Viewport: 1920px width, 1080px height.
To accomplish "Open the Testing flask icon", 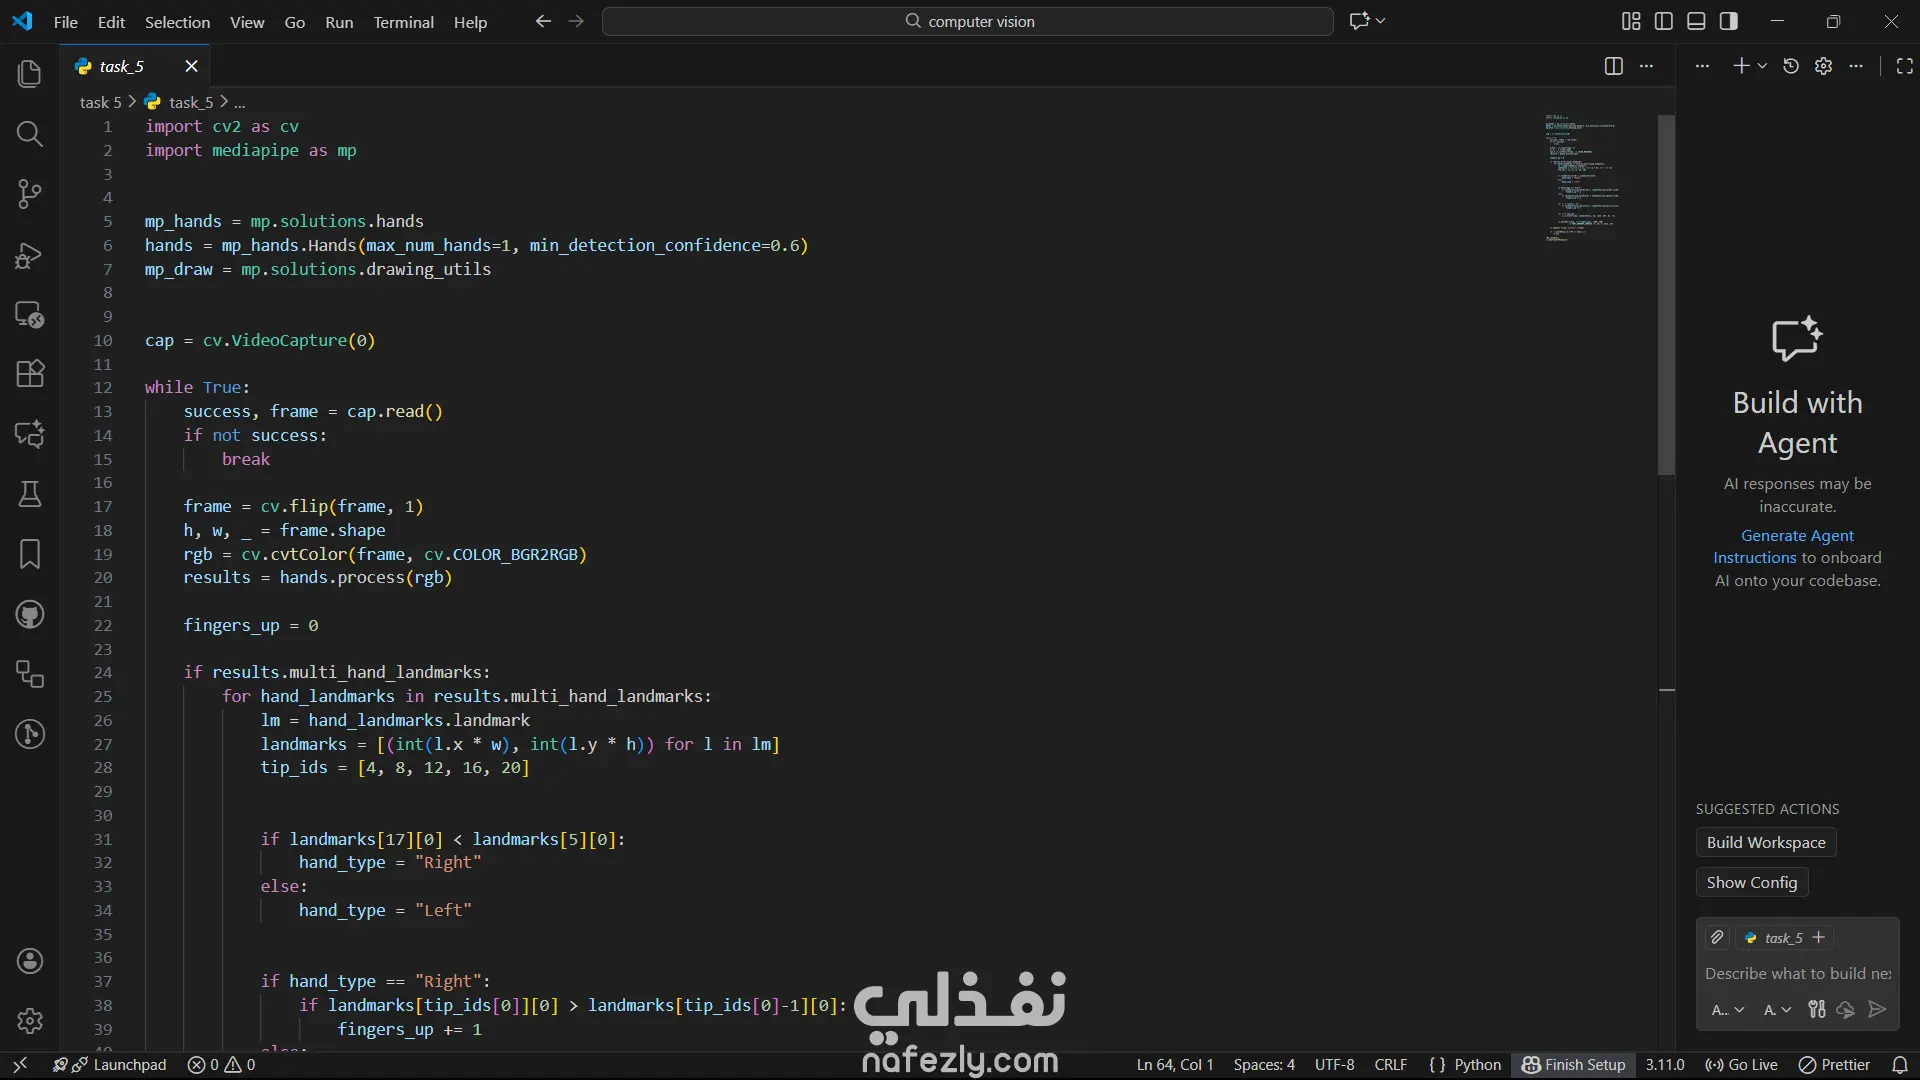I will tap(30, 494).
